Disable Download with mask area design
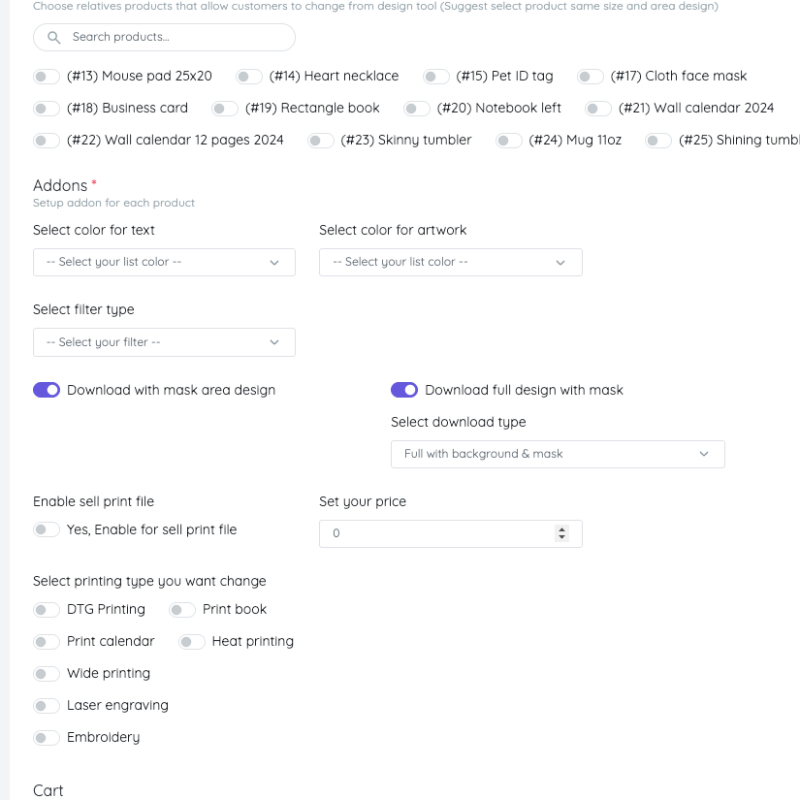 [46, 390]
